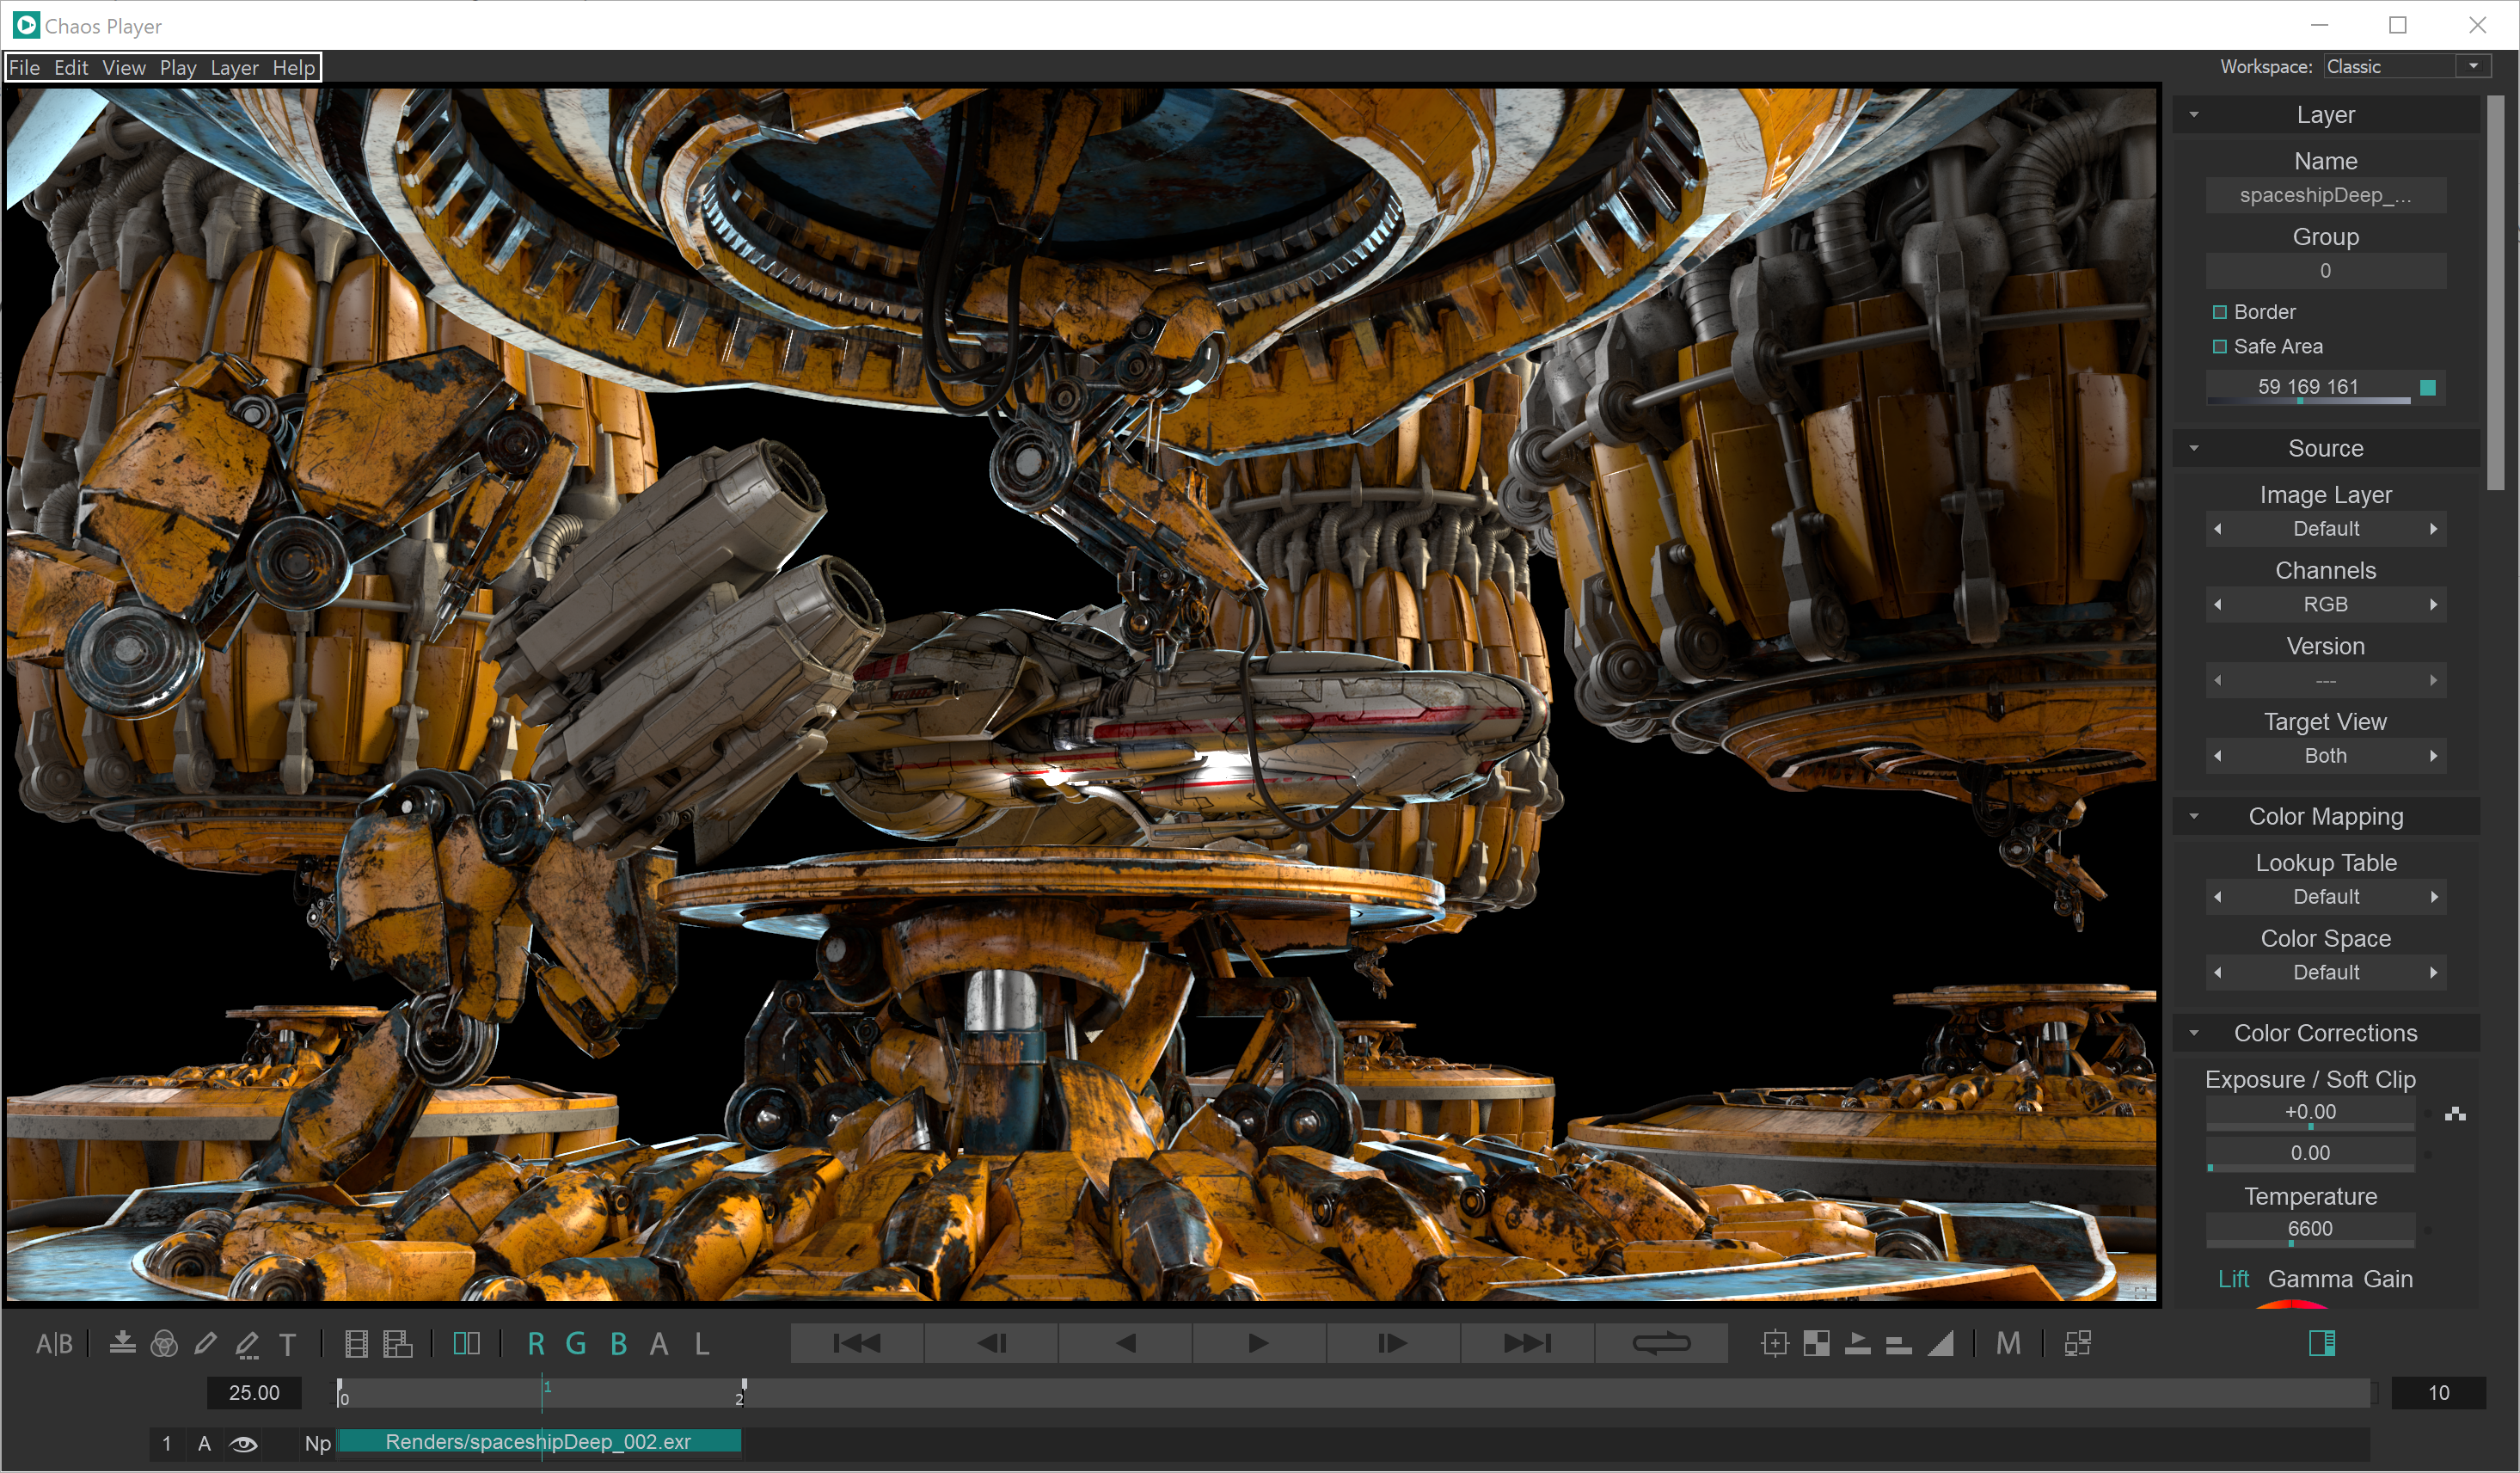Image resolution: width=2520 pixels, height=1473 pixels.
Task: Collapse the Color Mapping section
Action: coord(2194,816)
